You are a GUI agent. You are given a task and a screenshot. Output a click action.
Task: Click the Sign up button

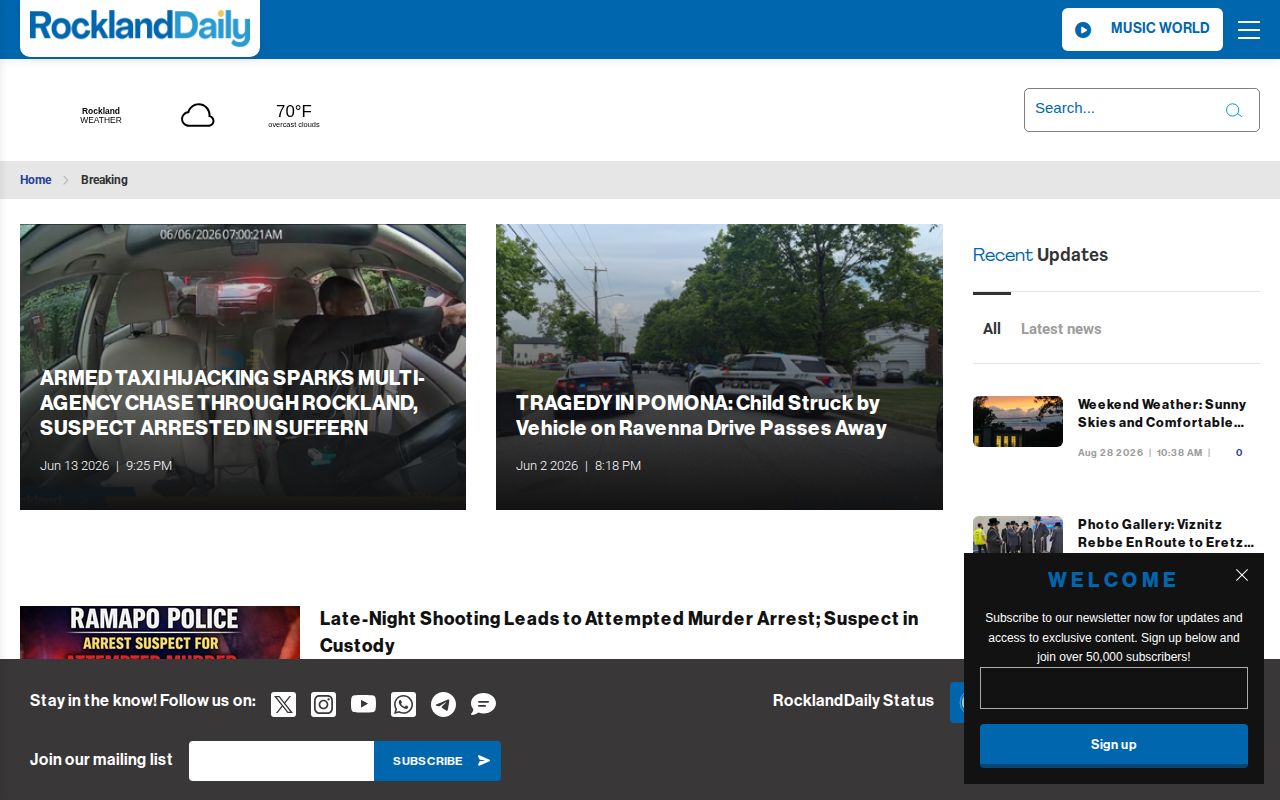(1114, 745)
